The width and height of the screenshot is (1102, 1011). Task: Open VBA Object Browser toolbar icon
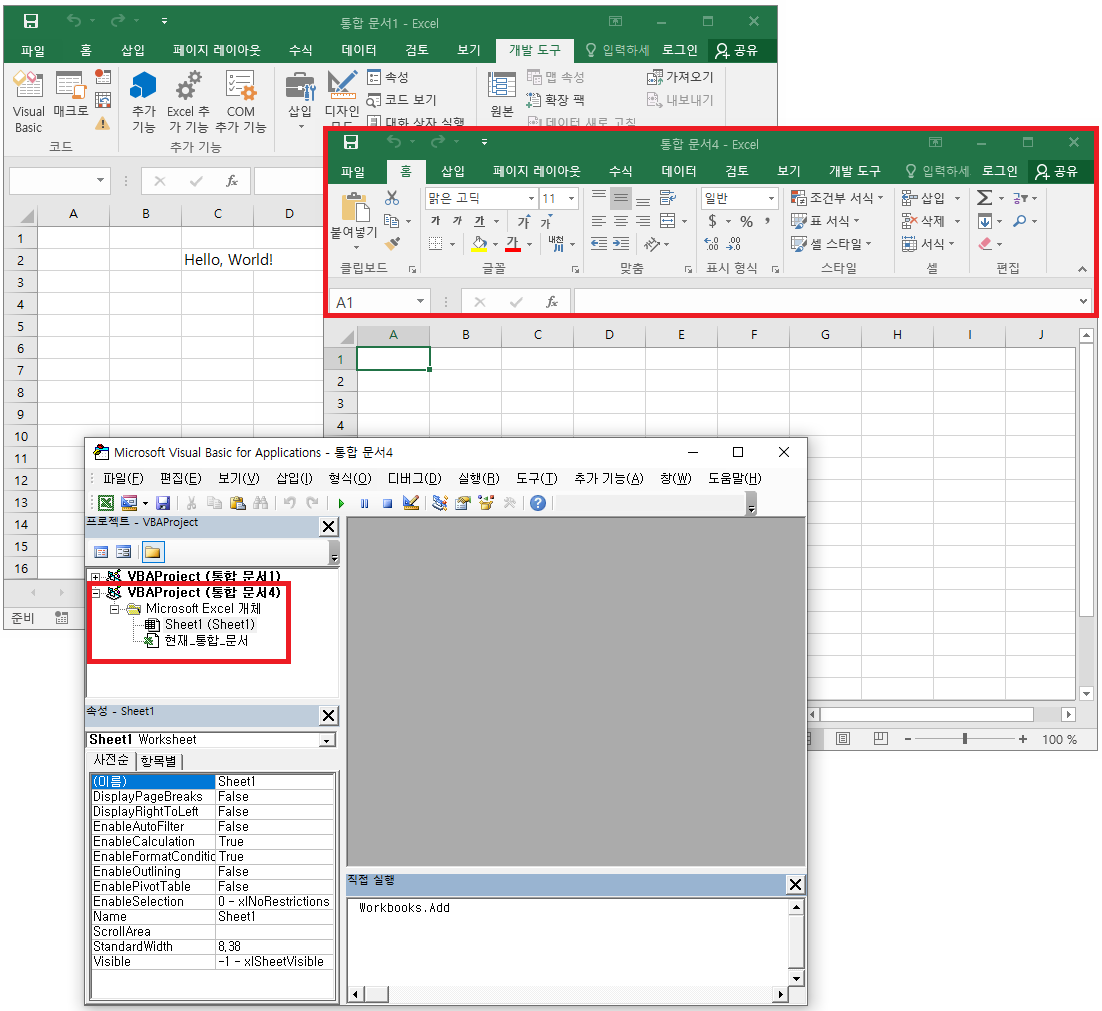point(486,503)
